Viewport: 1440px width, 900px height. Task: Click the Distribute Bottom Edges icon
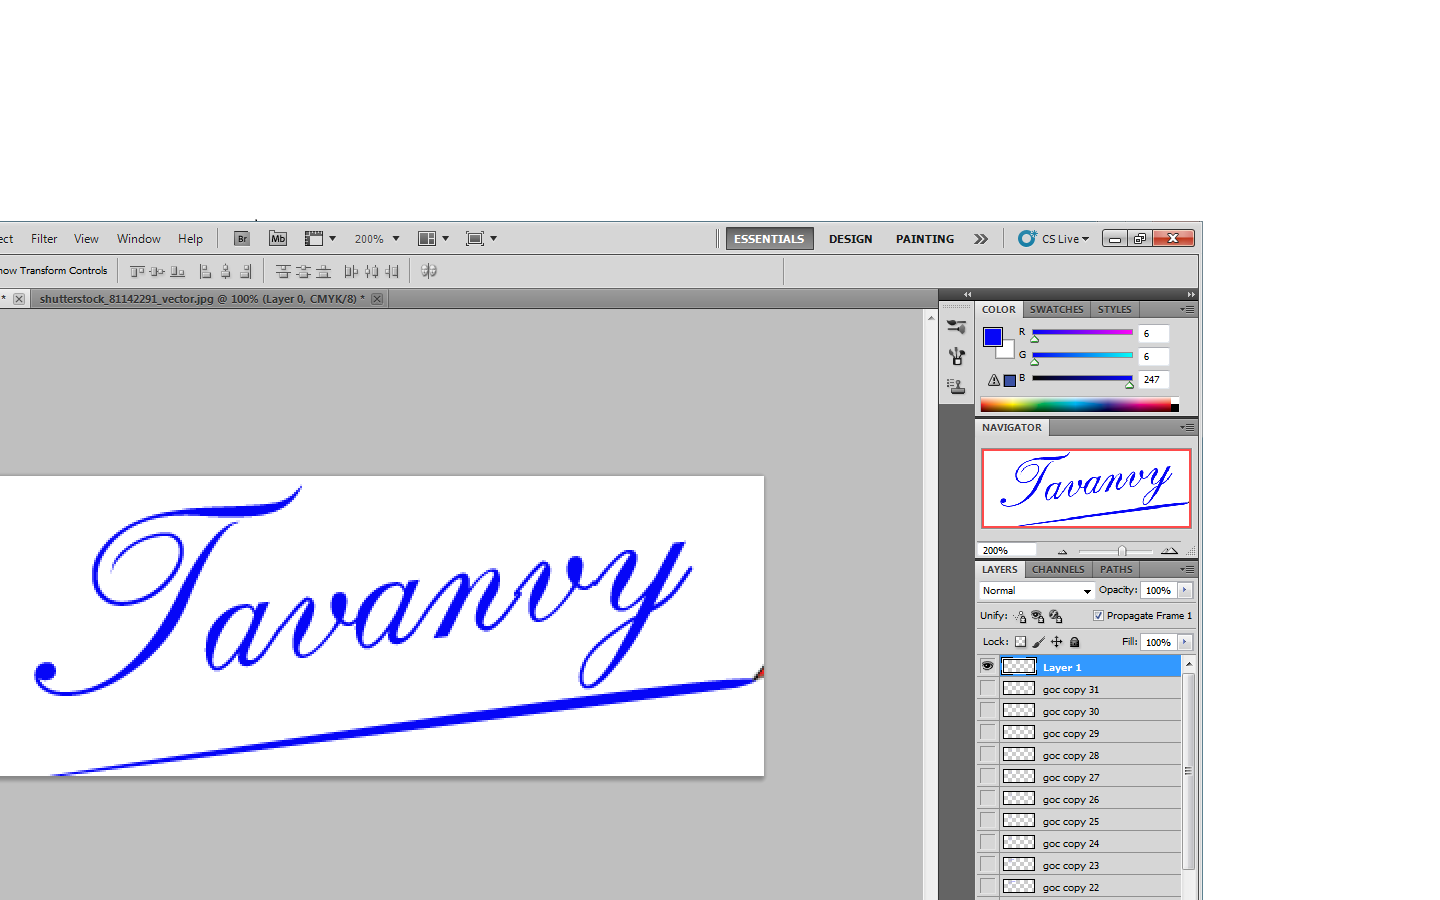point(323,271)
